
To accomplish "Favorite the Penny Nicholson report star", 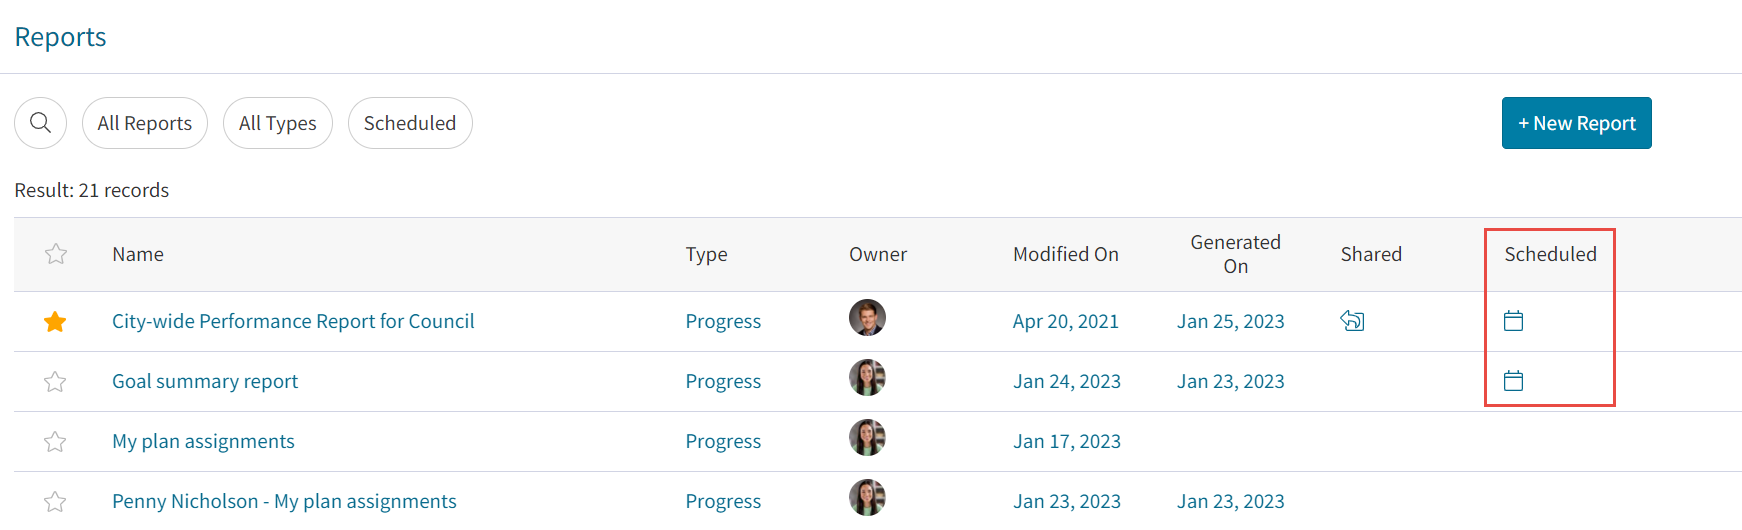I will pyautogui.click(x=55, y=501).
